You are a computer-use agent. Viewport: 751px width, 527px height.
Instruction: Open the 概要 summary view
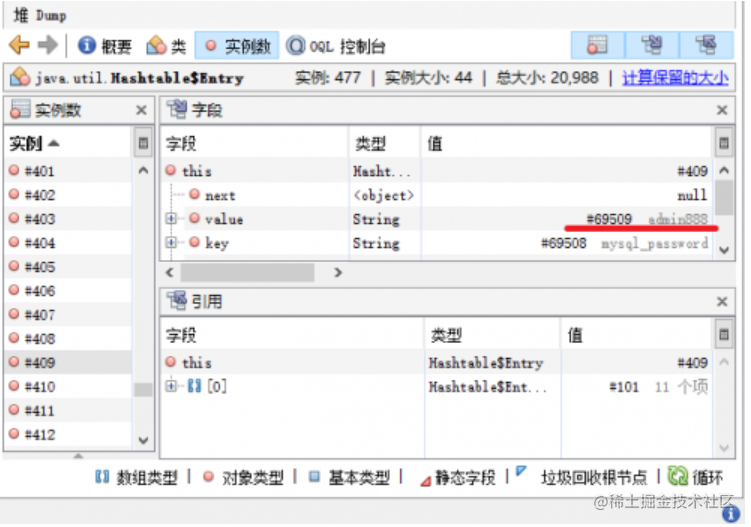[x=104, y=46]
